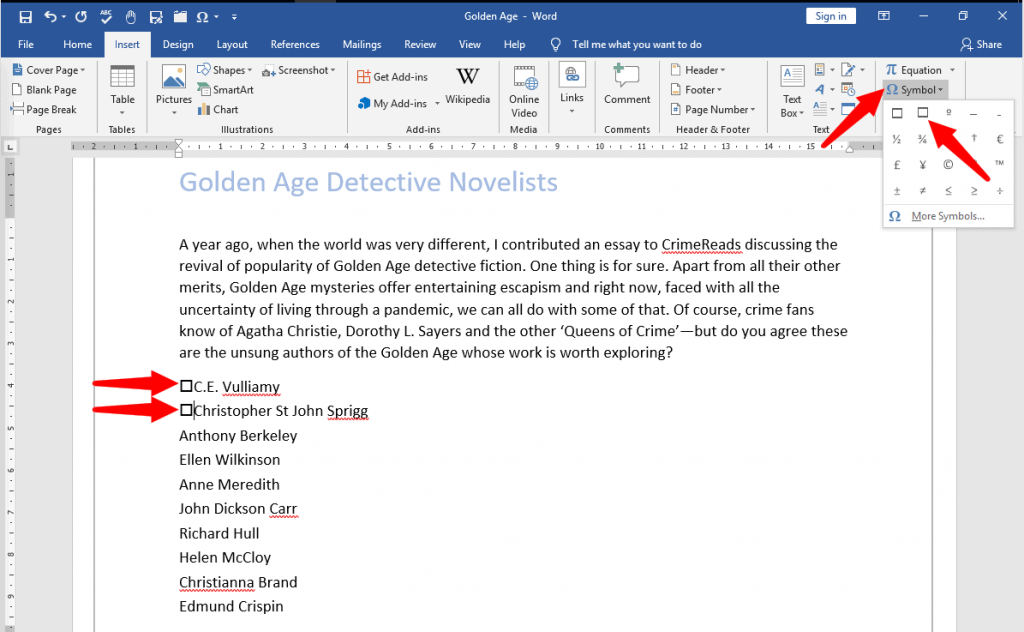Open Customize Quick Access Toolbar menu

(x=234, y=17)
